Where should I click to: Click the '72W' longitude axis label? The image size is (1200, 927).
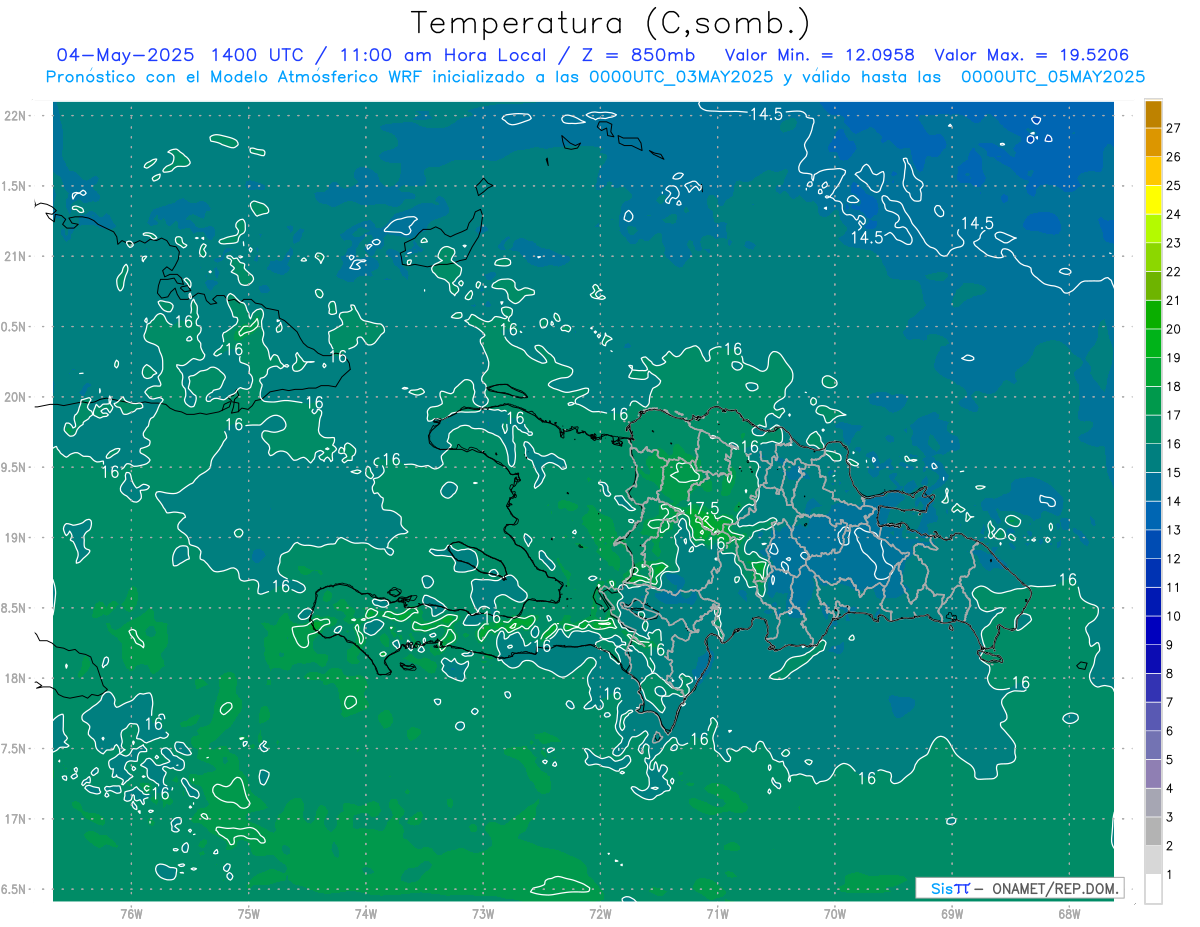click(600, 913)
